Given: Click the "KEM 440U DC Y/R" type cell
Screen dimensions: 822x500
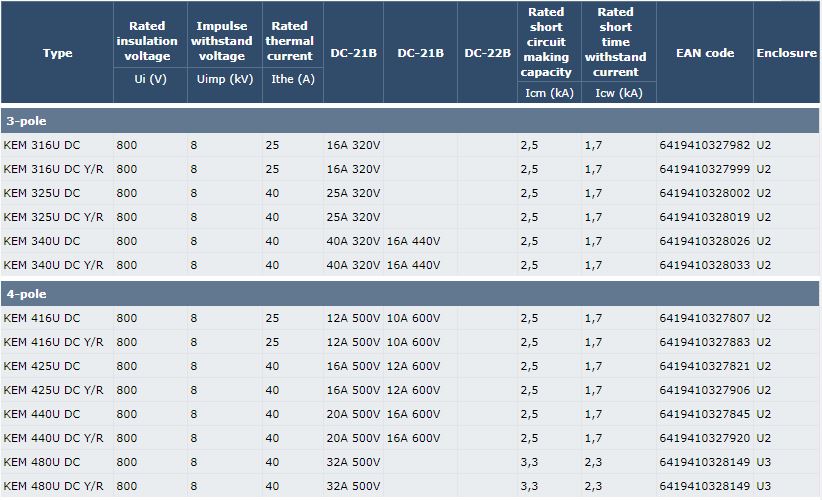Looking at the screenshot, I should point(53,438).
